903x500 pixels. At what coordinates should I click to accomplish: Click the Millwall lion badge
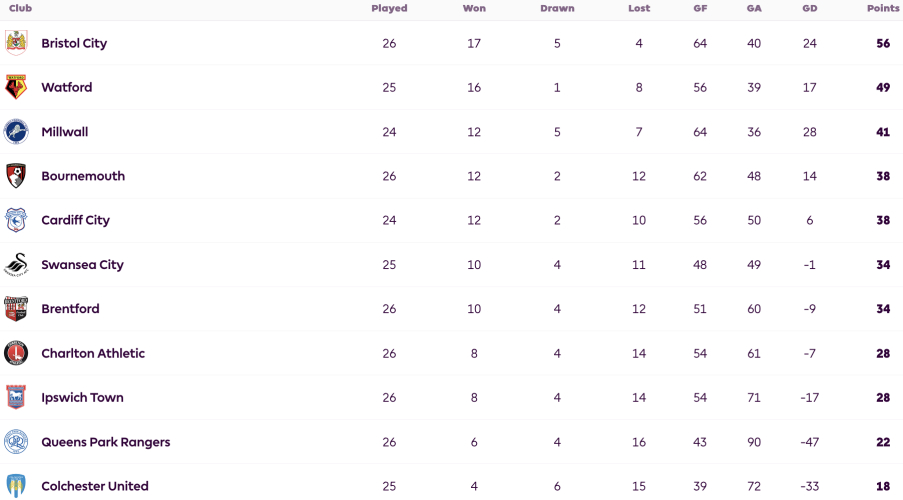click(16, 132)
